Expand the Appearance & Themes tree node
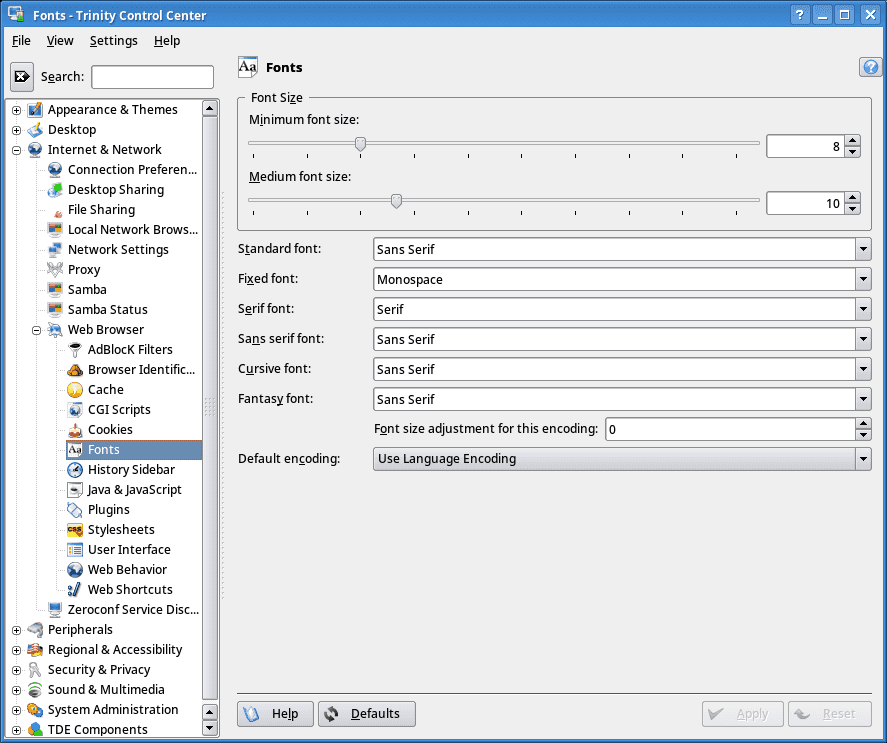The width and height of the screenshot is (887, 743). [x=16, y=110]
